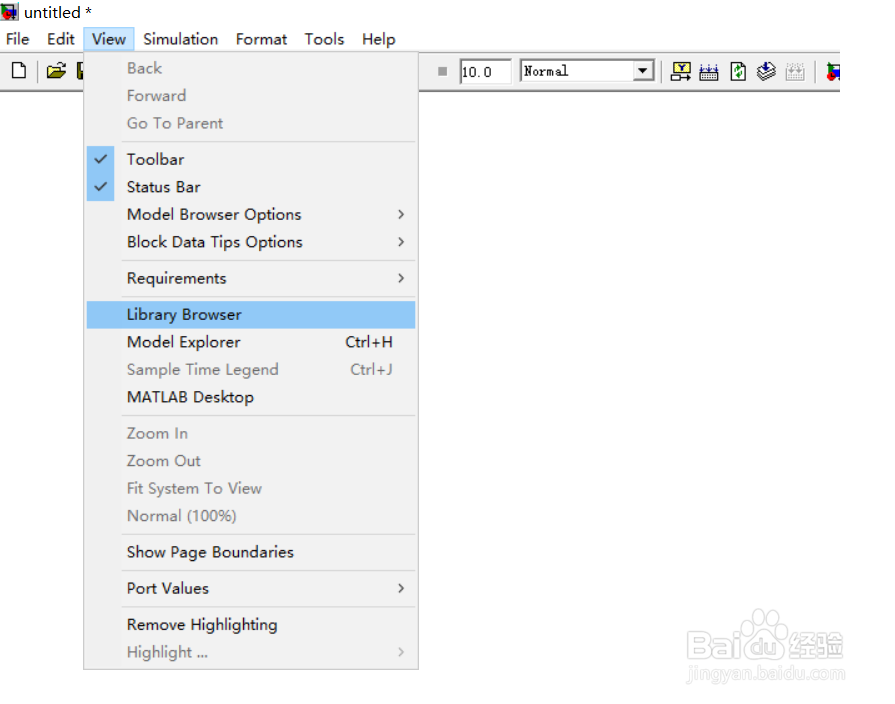895x704 pixels.
Task: Click Normal (100%) zoom entry
Action: [x=251, y=516]
